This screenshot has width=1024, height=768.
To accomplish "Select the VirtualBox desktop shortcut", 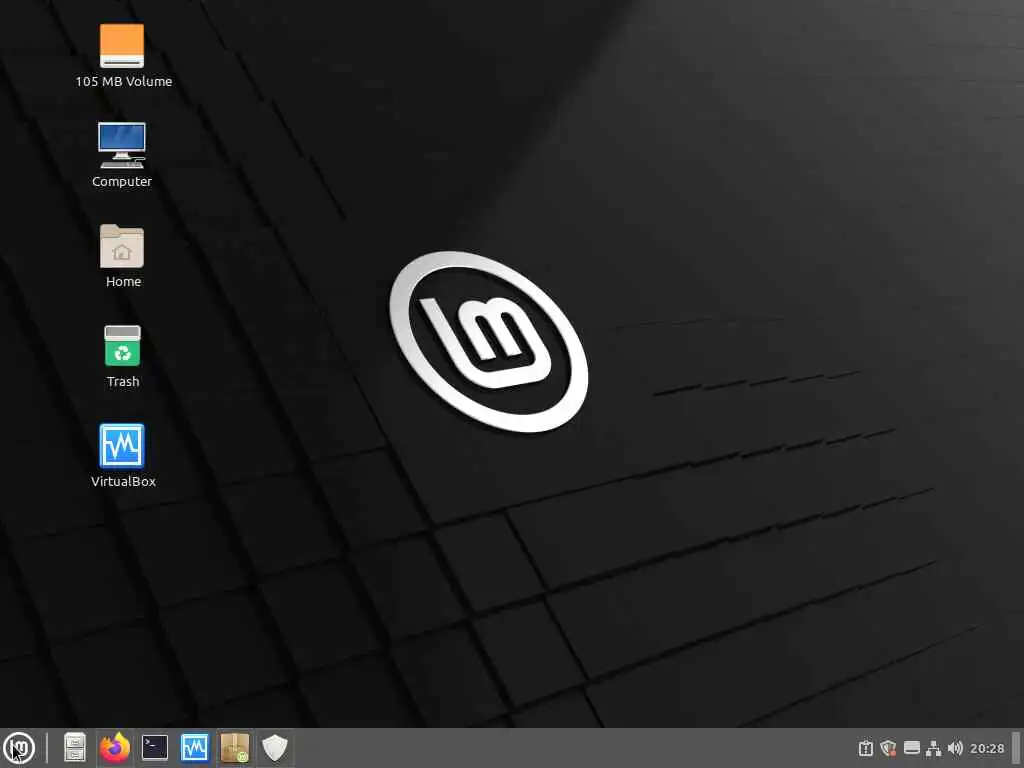I will pyautogui.click(x=123, y=456).
